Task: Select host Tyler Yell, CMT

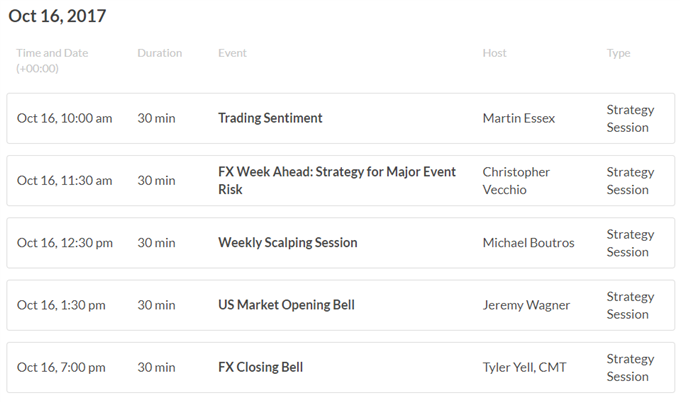Action: tap(524, 367)
